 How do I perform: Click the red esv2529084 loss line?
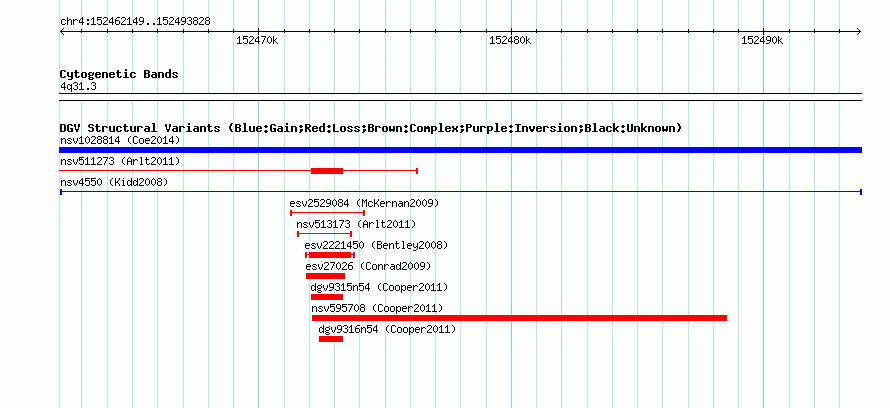pos(328,213)
